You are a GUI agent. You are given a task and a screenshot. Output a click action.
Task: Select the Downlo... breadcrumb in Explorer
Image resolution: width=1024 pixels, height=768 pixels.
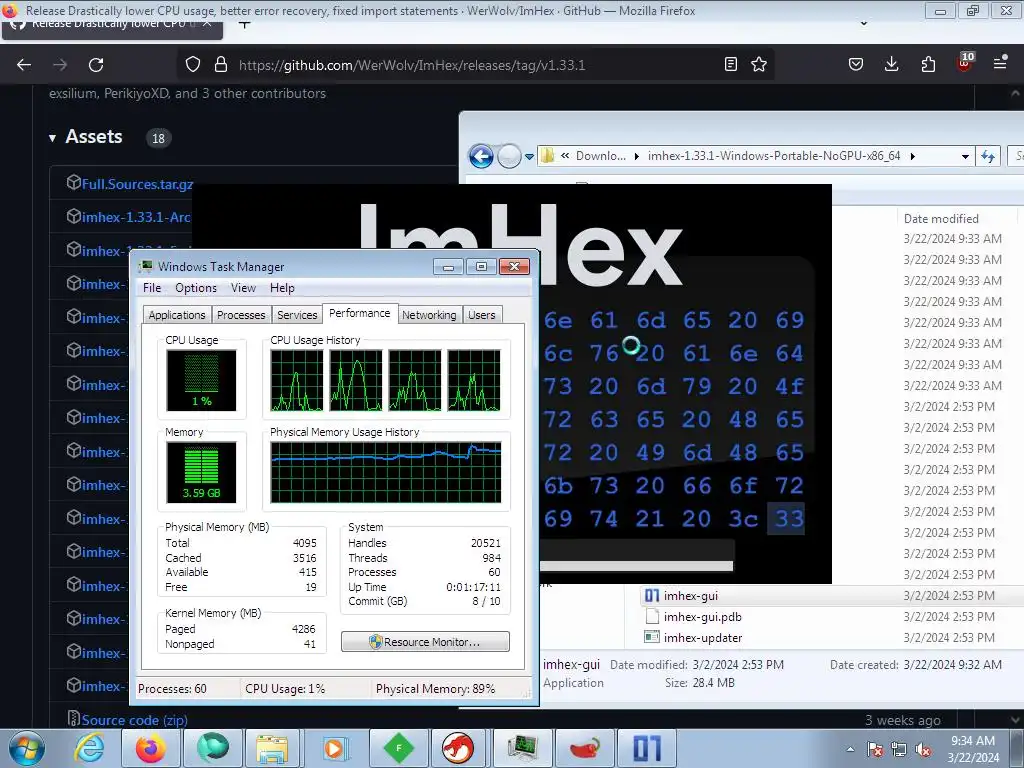click(600, 156)
